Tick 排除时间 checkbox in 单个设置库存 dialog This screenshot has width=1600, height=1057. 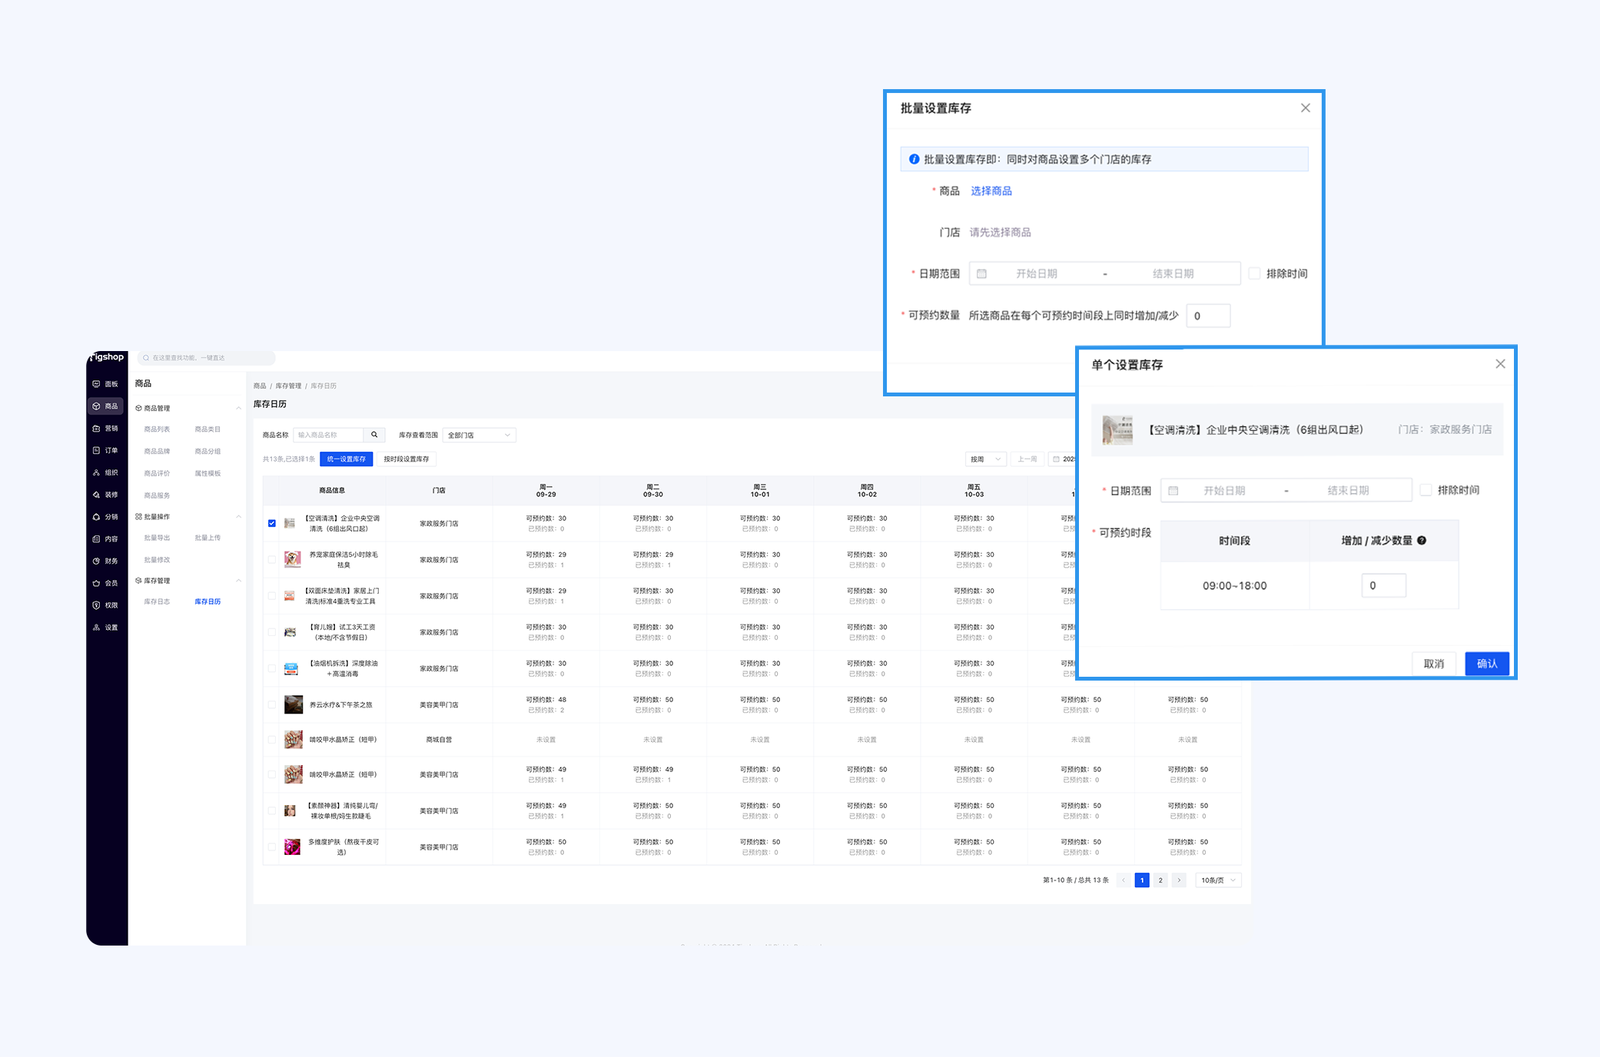pos(1426,490)
